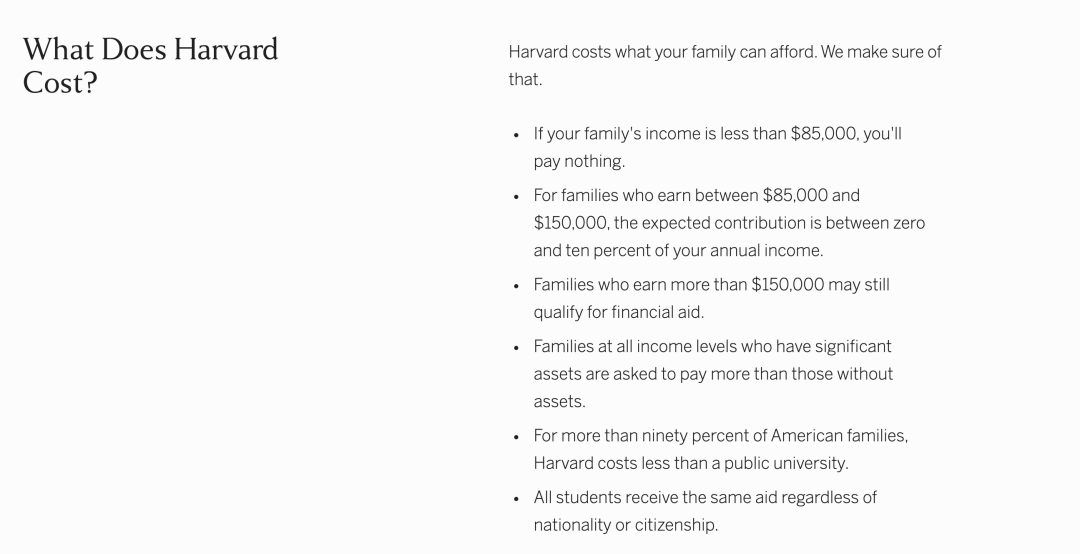Click the bullet dot before "All students receive"
Screen dimensions: 1080x554
pos(516,498)
